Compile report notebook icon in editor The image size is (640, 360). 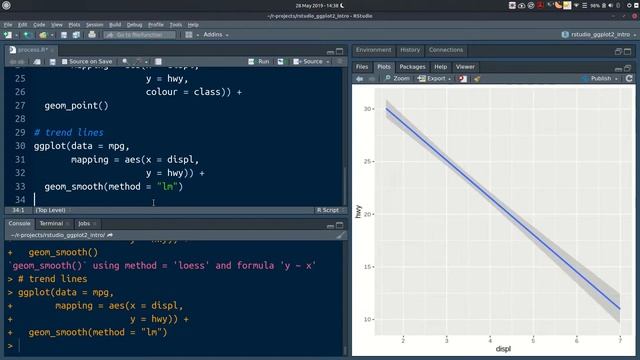tap(158, 62)
